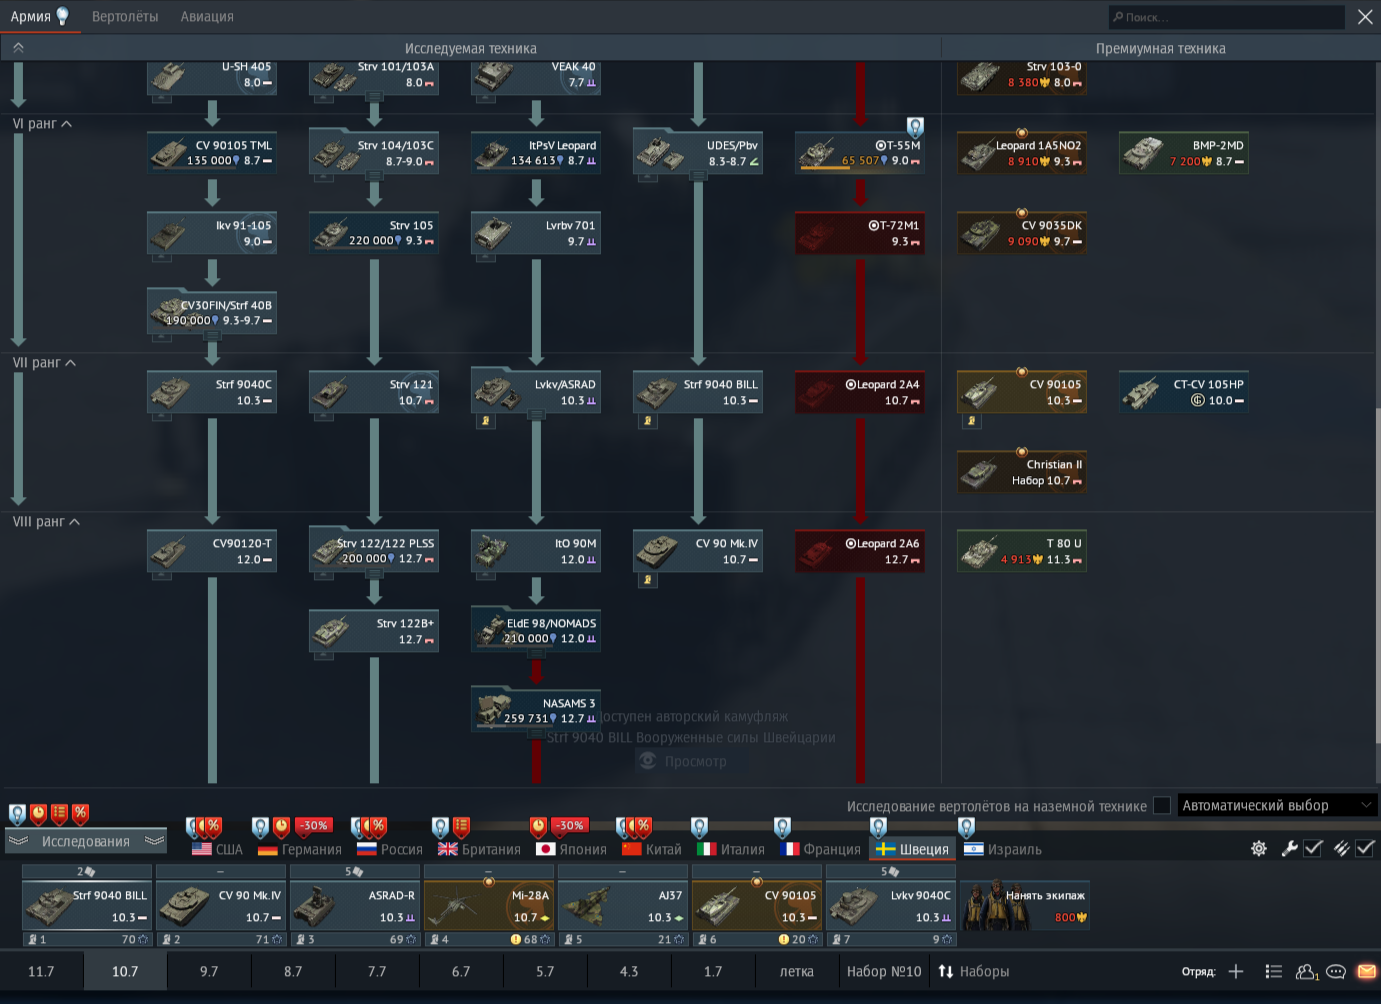Screen dimensions: 1381x1004
Task: Click the lightbulb badge on T-55M card
Action: coord(915,127)
